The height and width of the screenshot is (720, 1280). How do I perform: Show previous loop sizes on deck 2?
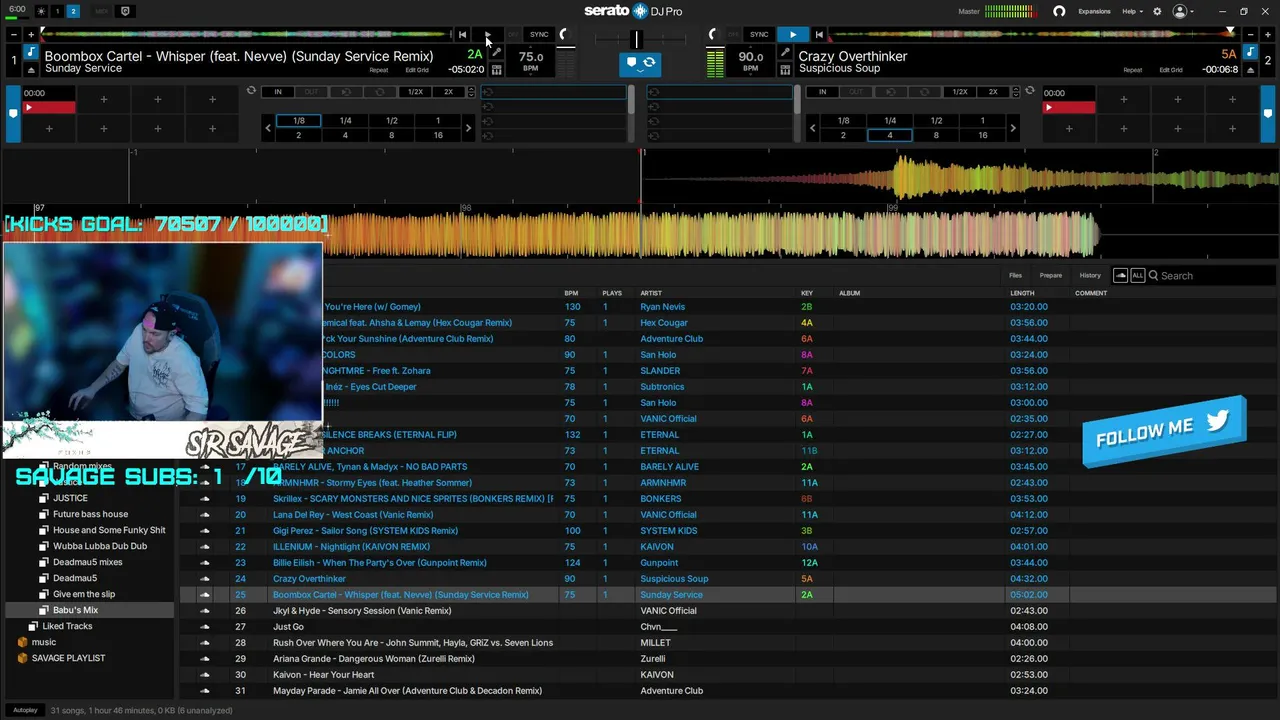[x=812, y=128]
